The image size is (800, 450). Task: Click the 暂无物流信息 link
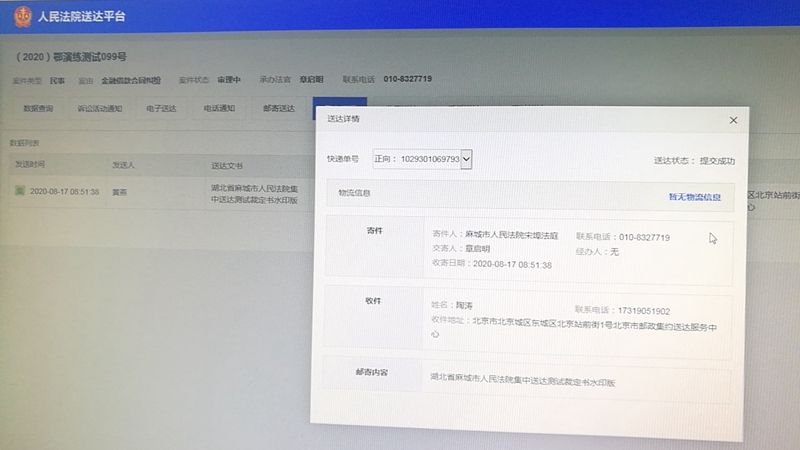694,197
